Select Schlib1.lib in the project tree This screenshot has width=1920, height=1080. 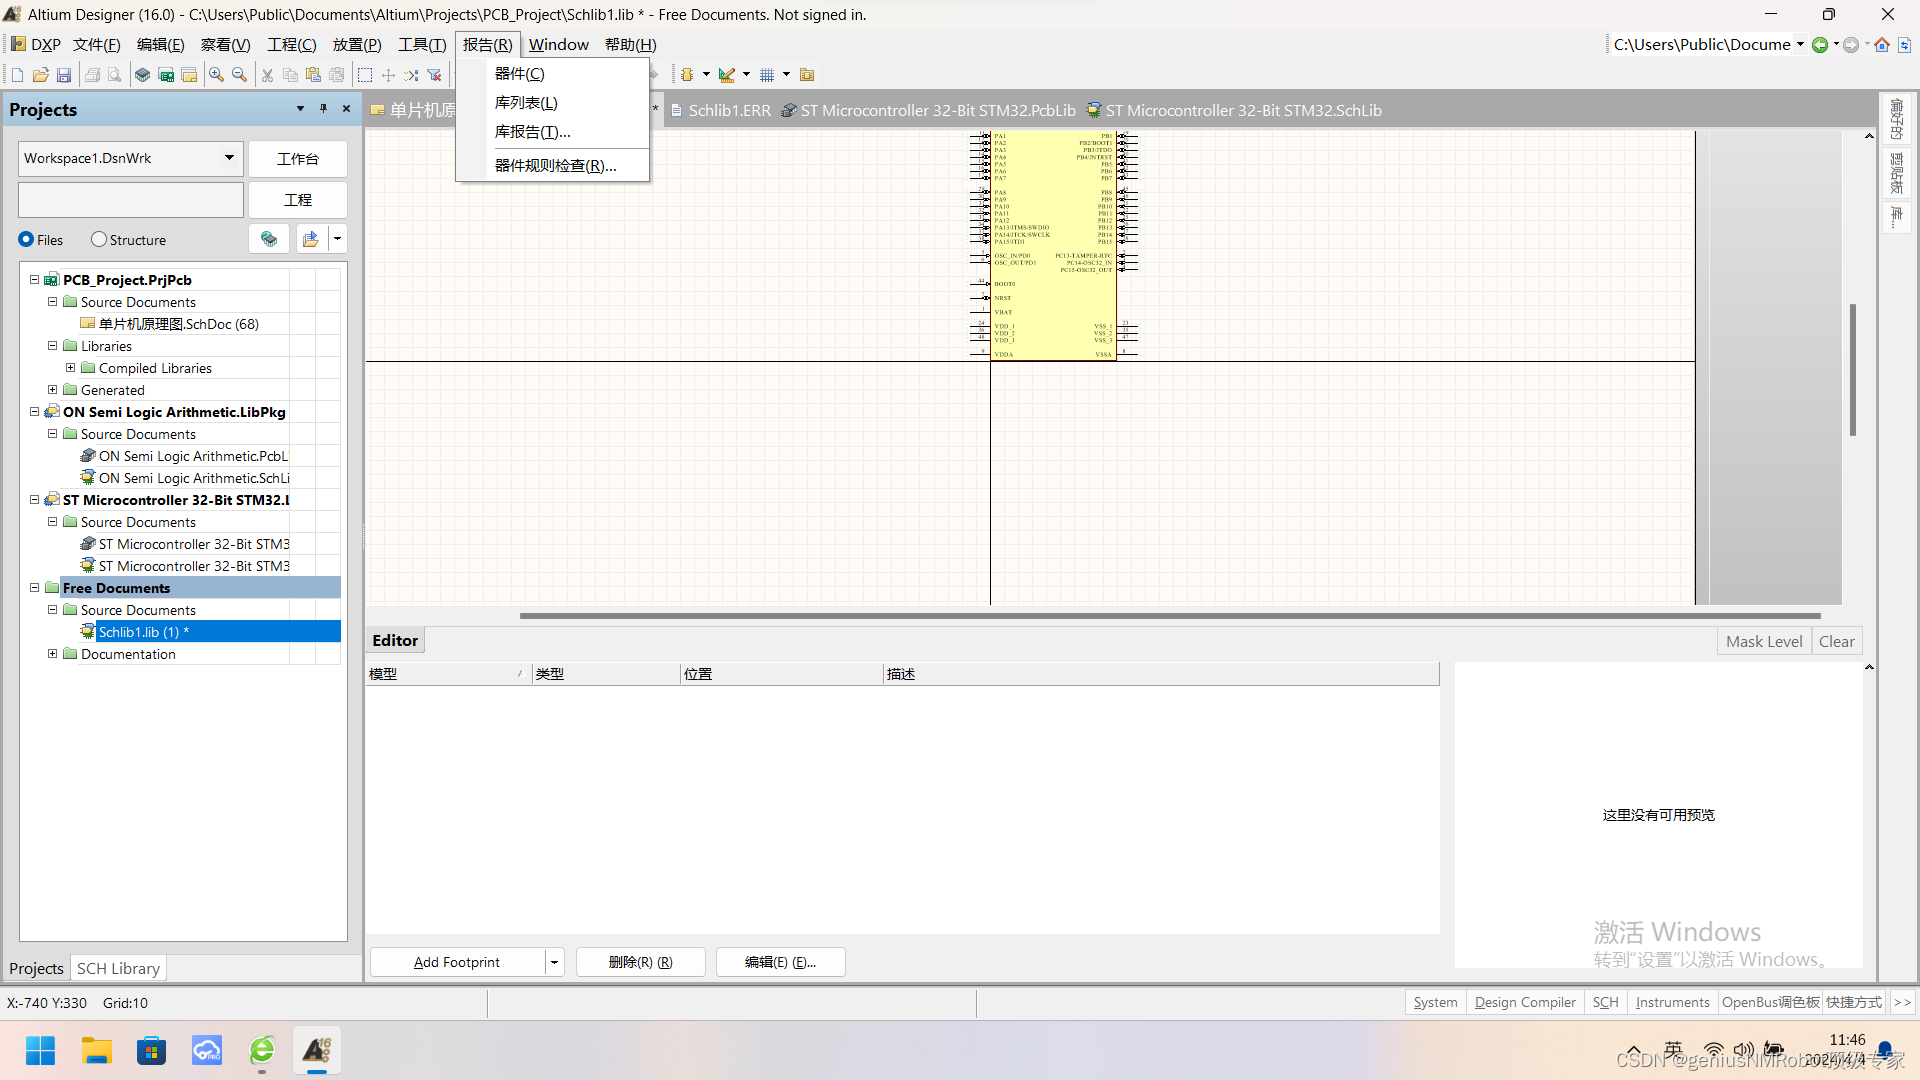pyautogui.click(x=140, y=631)
